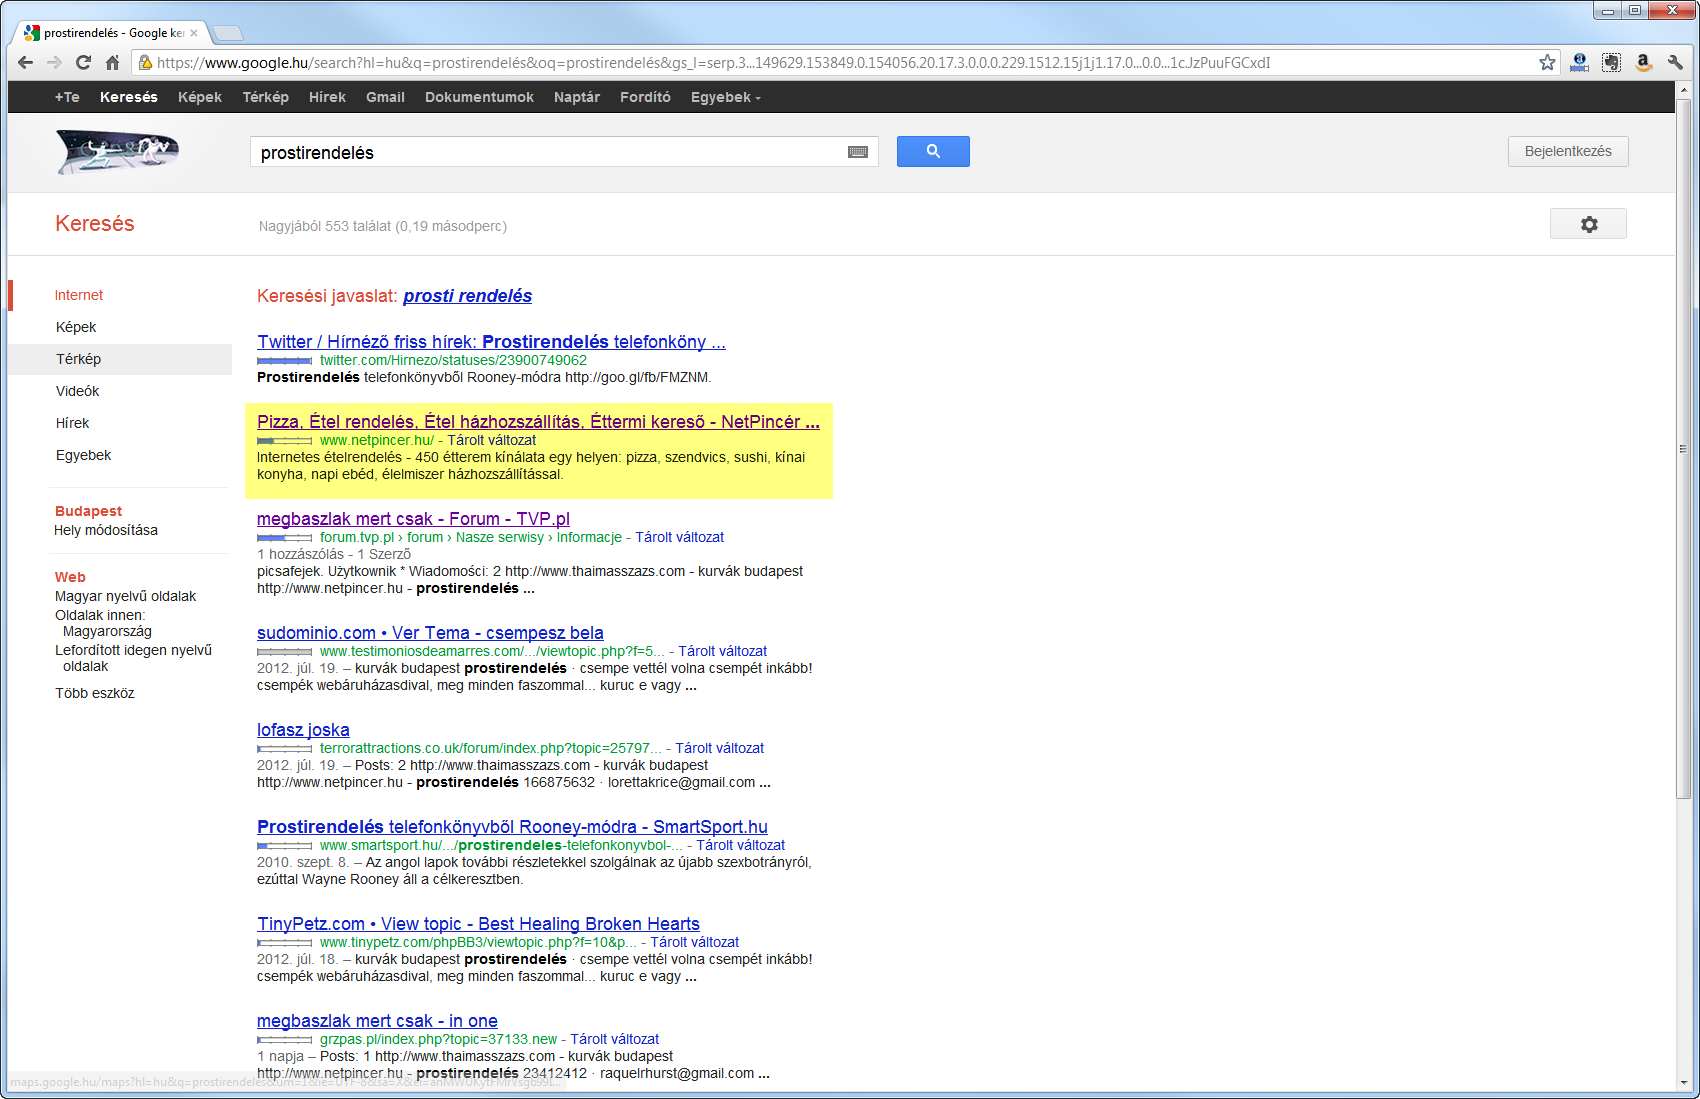
Task: Click the site security lock icon in address bar
Action: pos(146,62)
